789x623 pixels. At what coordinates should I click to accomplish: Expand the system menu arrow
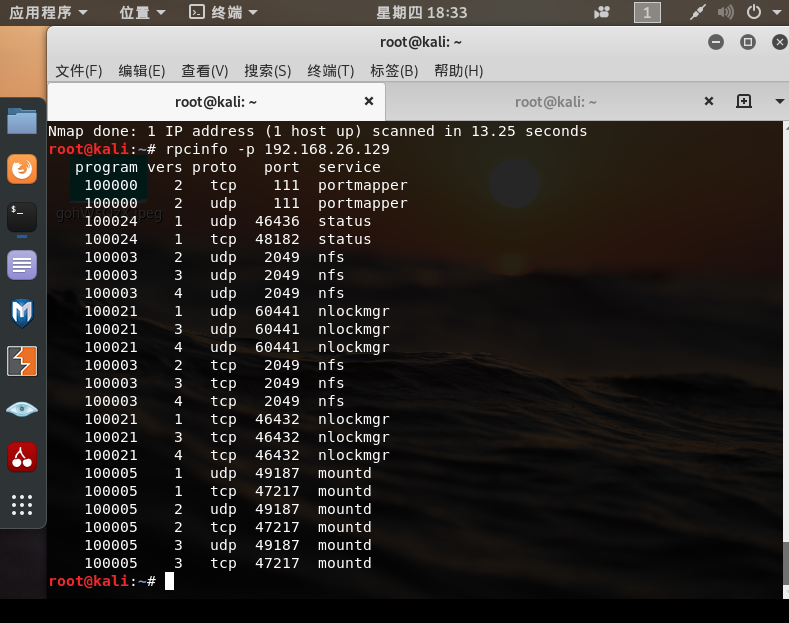click(778, 12)
